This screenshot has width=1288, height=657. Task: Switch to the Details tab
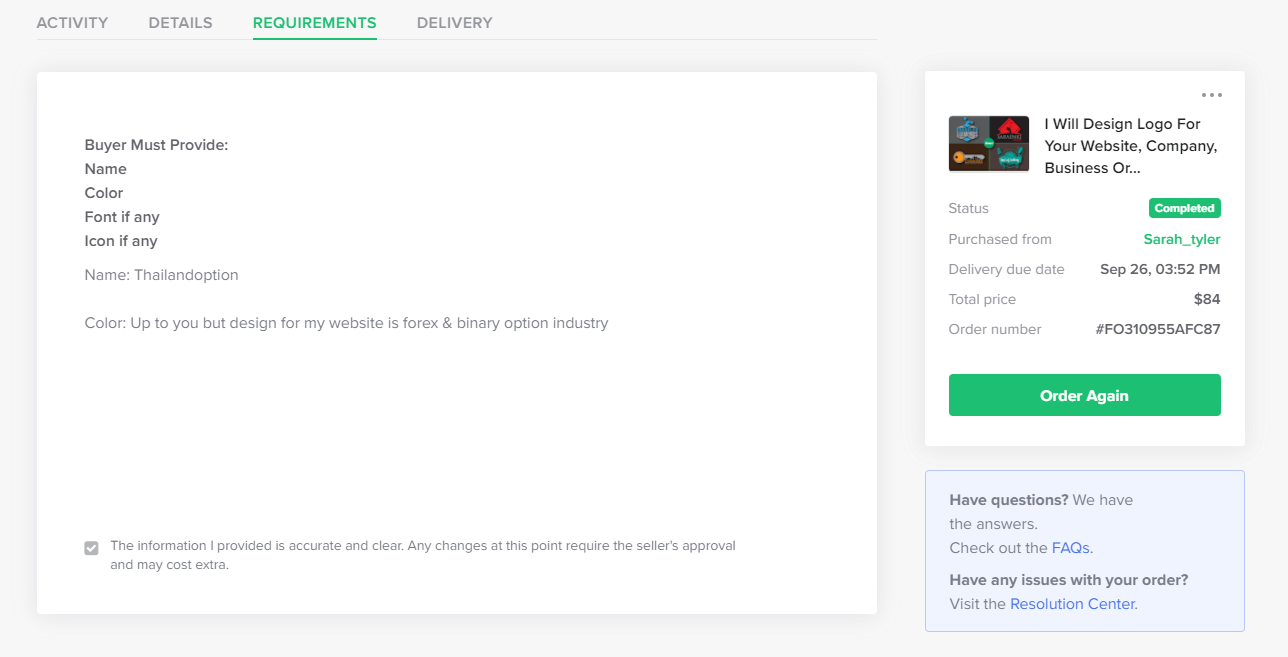coord(180,22)
